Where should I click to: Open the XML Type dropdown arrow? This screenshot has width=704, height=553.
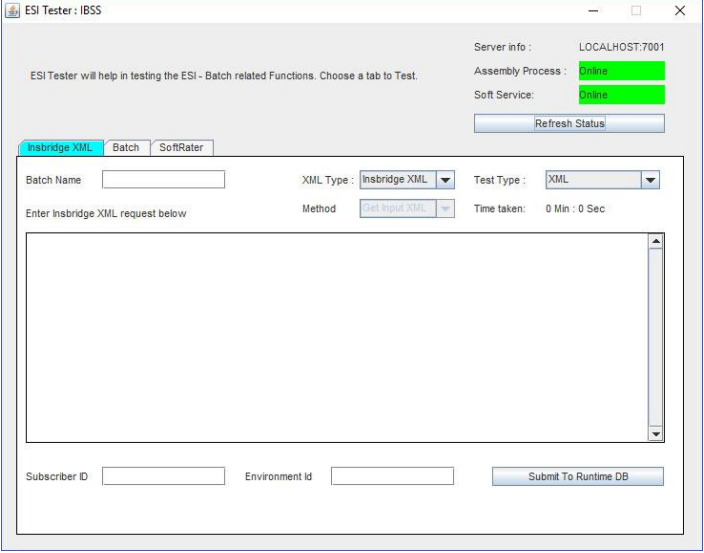[x=445, y=180]
